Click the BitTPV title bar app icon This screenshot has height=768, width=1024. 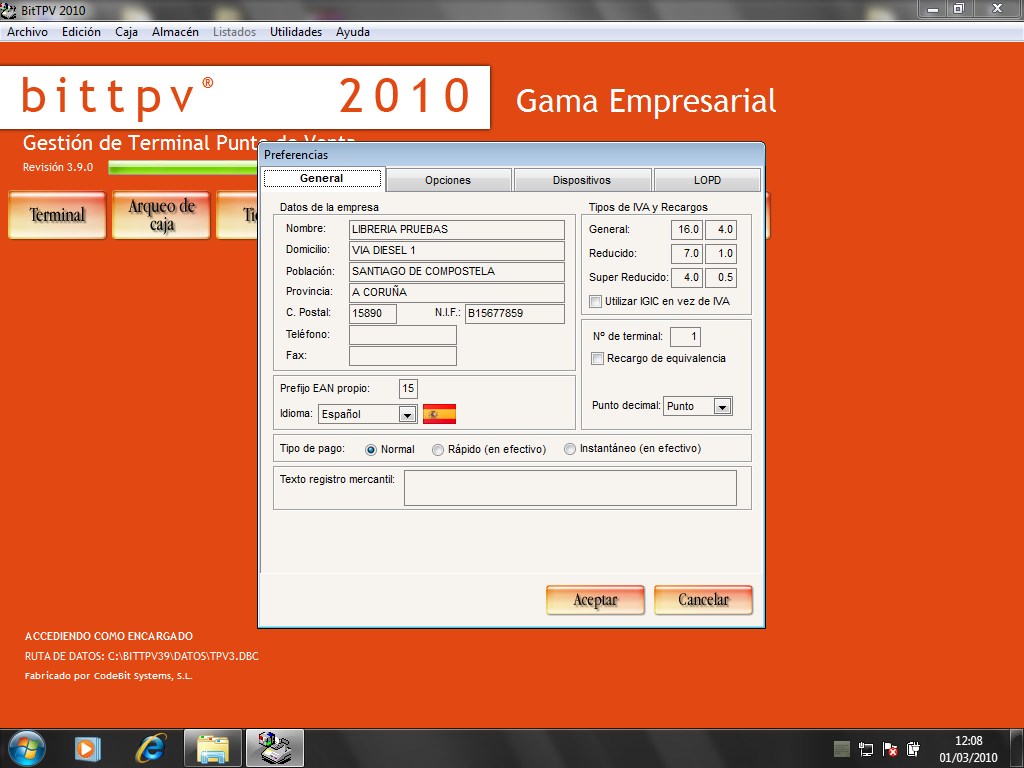point(8,10)
